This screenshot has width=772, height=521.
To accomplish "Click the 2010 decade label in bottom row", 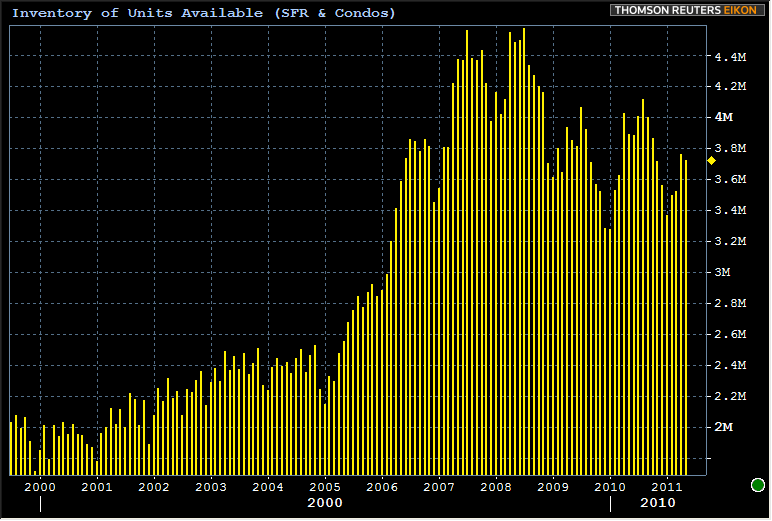I will pos(657,503).
